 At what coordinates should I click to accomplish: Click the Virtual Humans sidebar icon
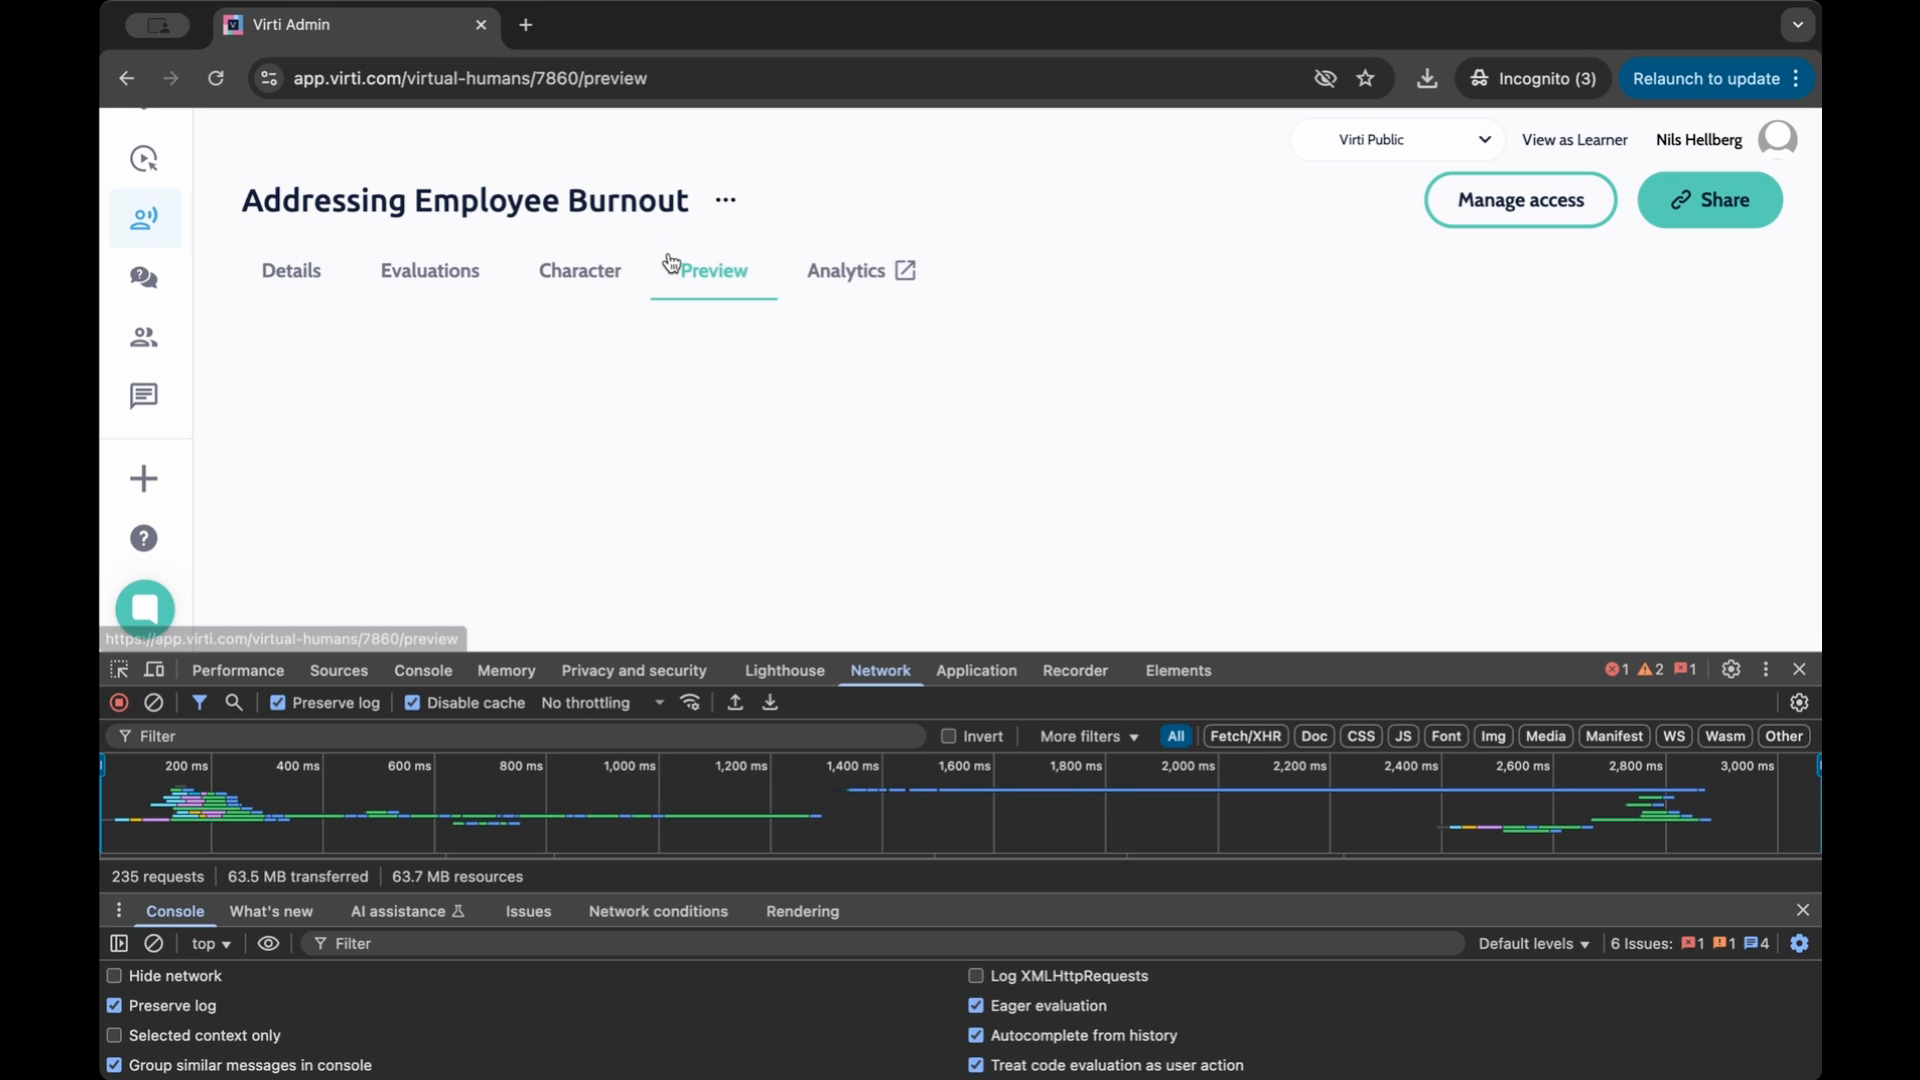coord(144,218)
